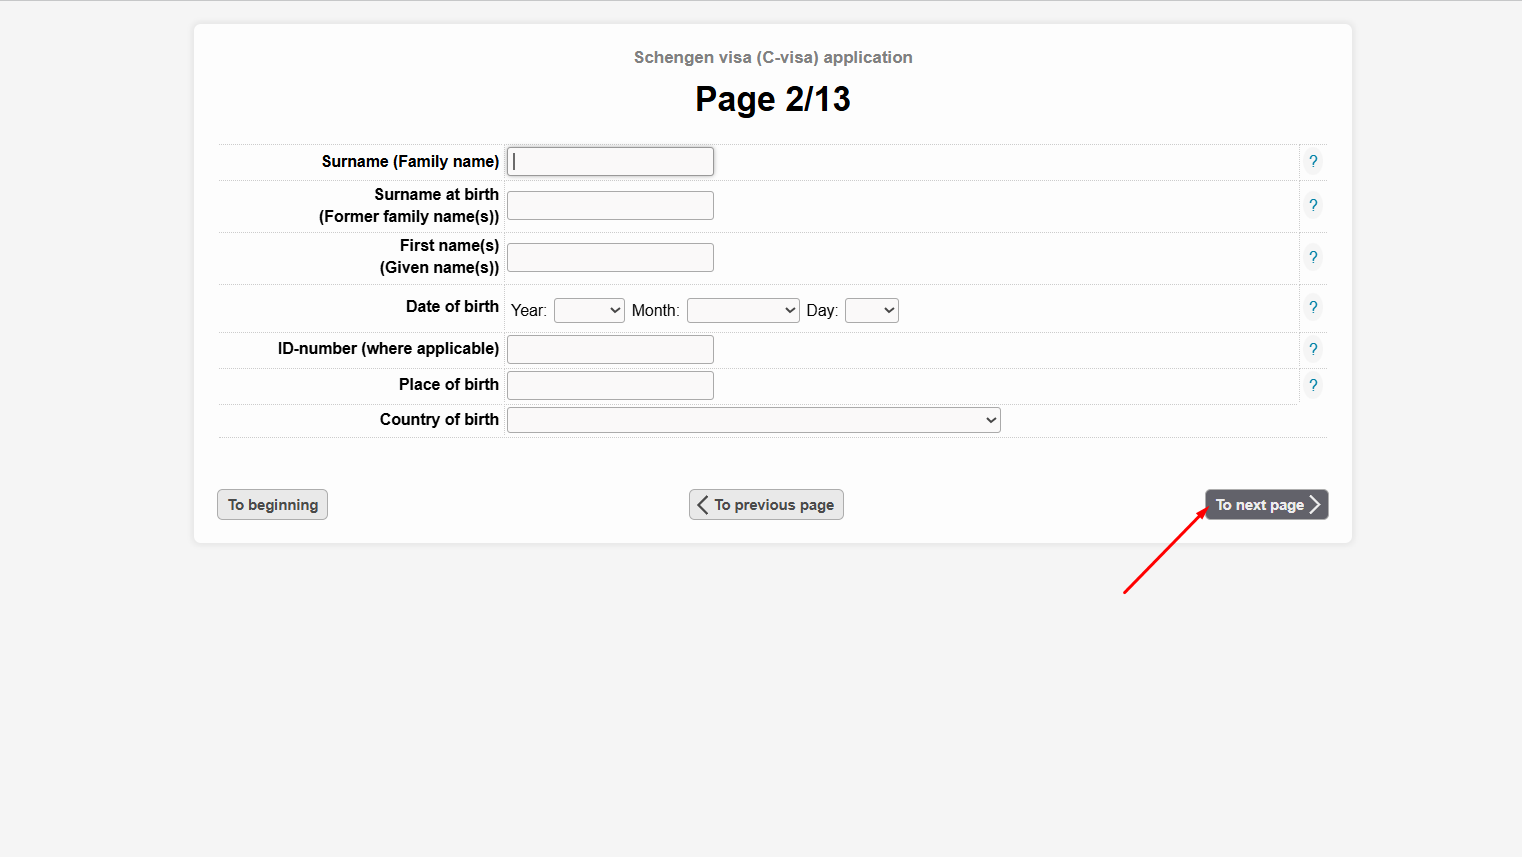Click the Surname at birth text field
Screen dimensions: 1522x857
610,205
